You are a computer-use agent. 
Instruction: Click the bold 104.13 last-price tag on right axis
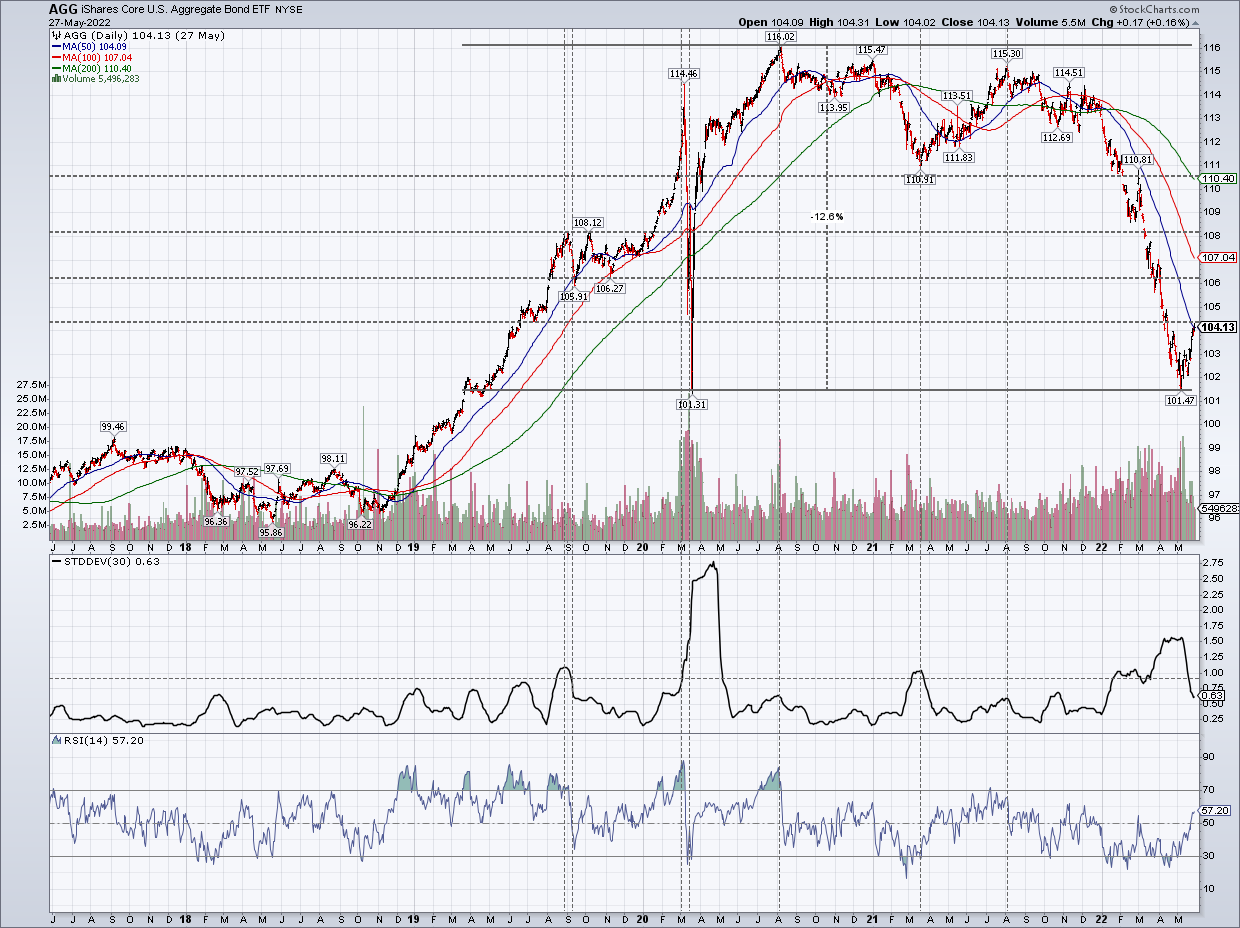click(x=1217, y=327)
